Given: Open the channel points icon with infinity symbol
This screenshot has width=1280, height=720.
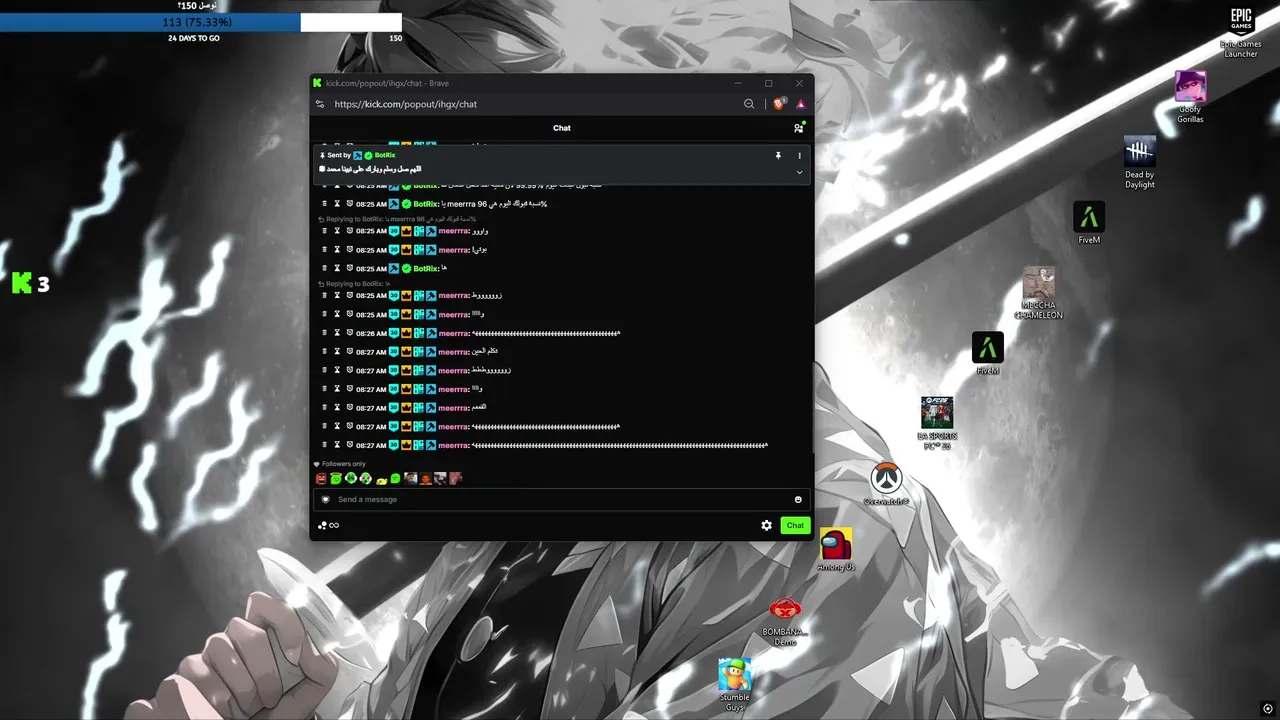Looking at the screenshot, I should (328, 525).
